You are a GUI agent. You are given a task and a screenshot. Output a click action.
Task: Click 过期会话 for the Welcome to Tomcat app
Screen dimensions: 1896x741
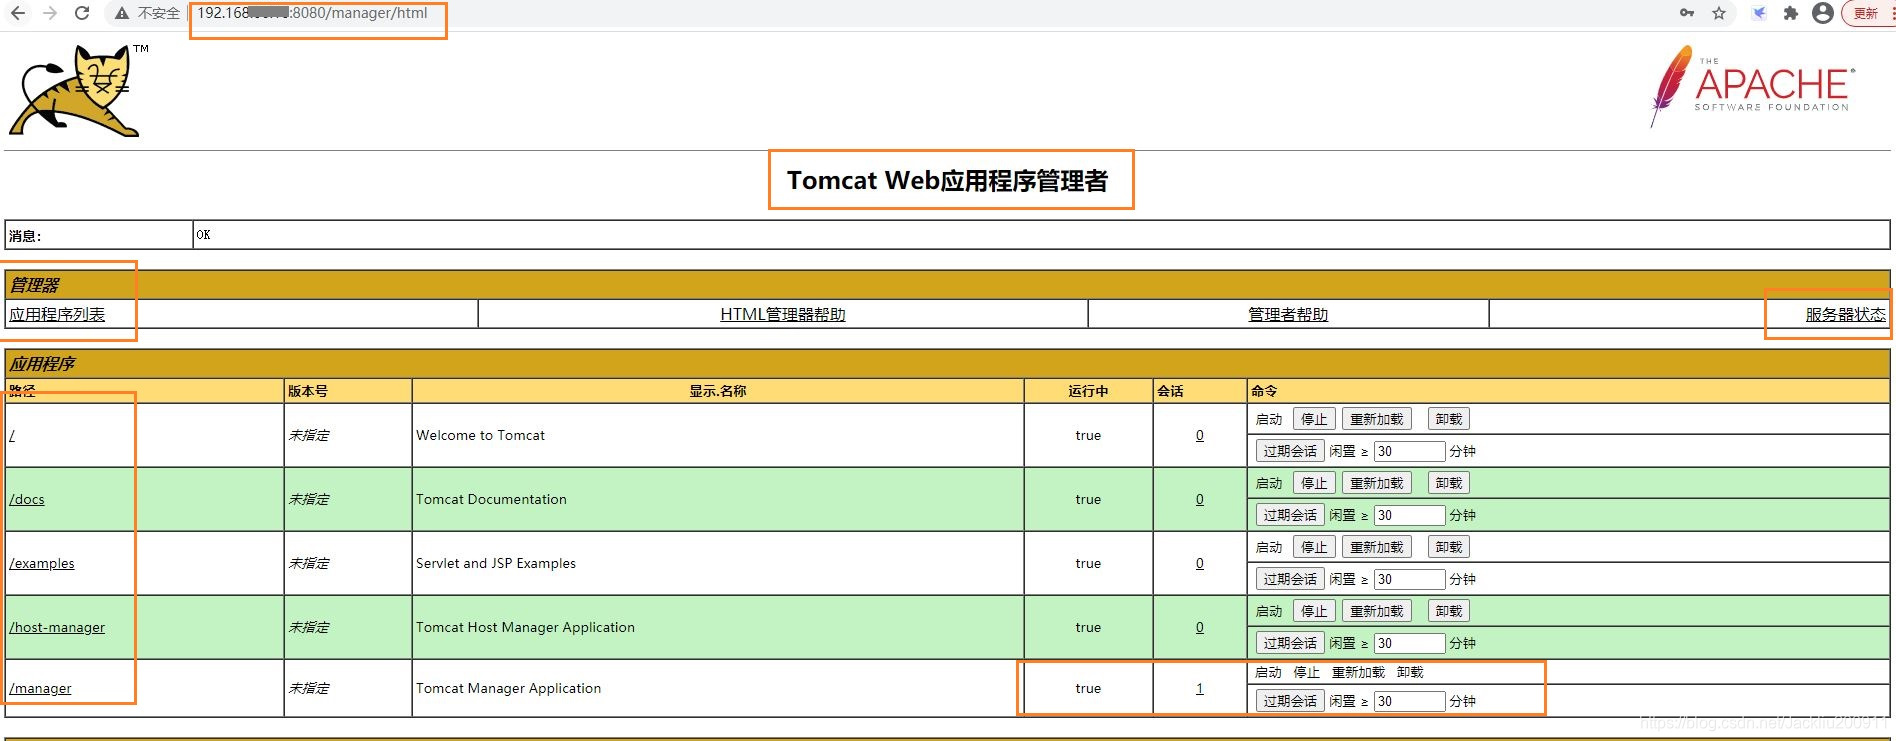click(1290, 451)
